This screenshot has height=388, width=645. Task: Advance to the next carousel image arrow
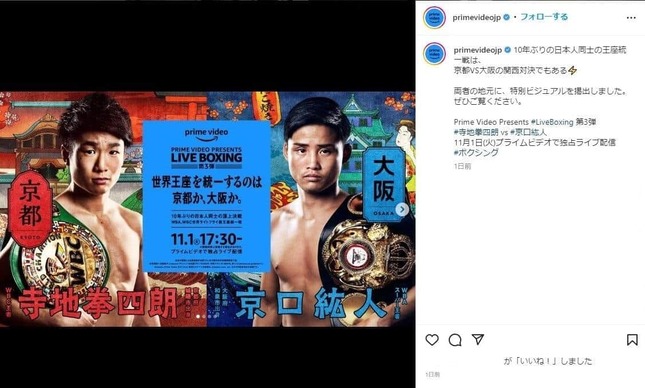coord(402,209)
